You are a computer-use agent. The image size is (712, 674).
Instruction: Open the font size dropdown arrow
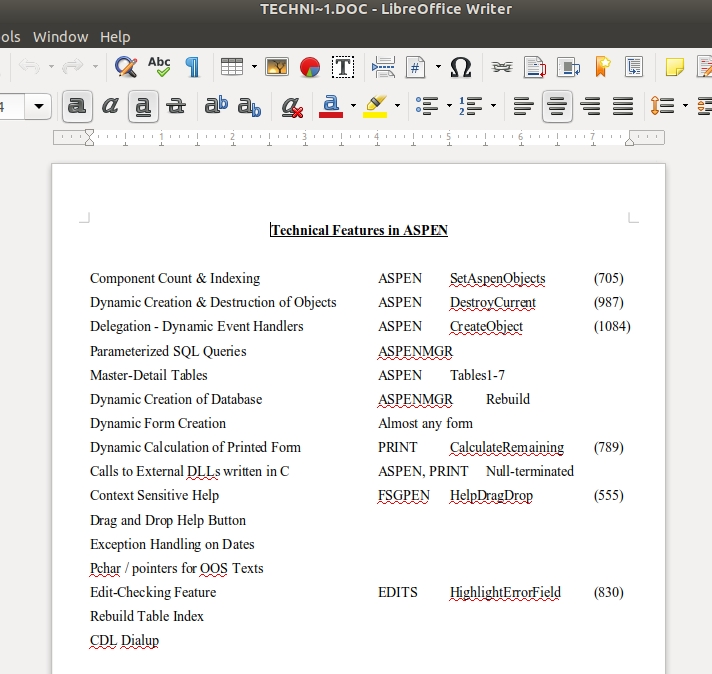pos(39,107)
